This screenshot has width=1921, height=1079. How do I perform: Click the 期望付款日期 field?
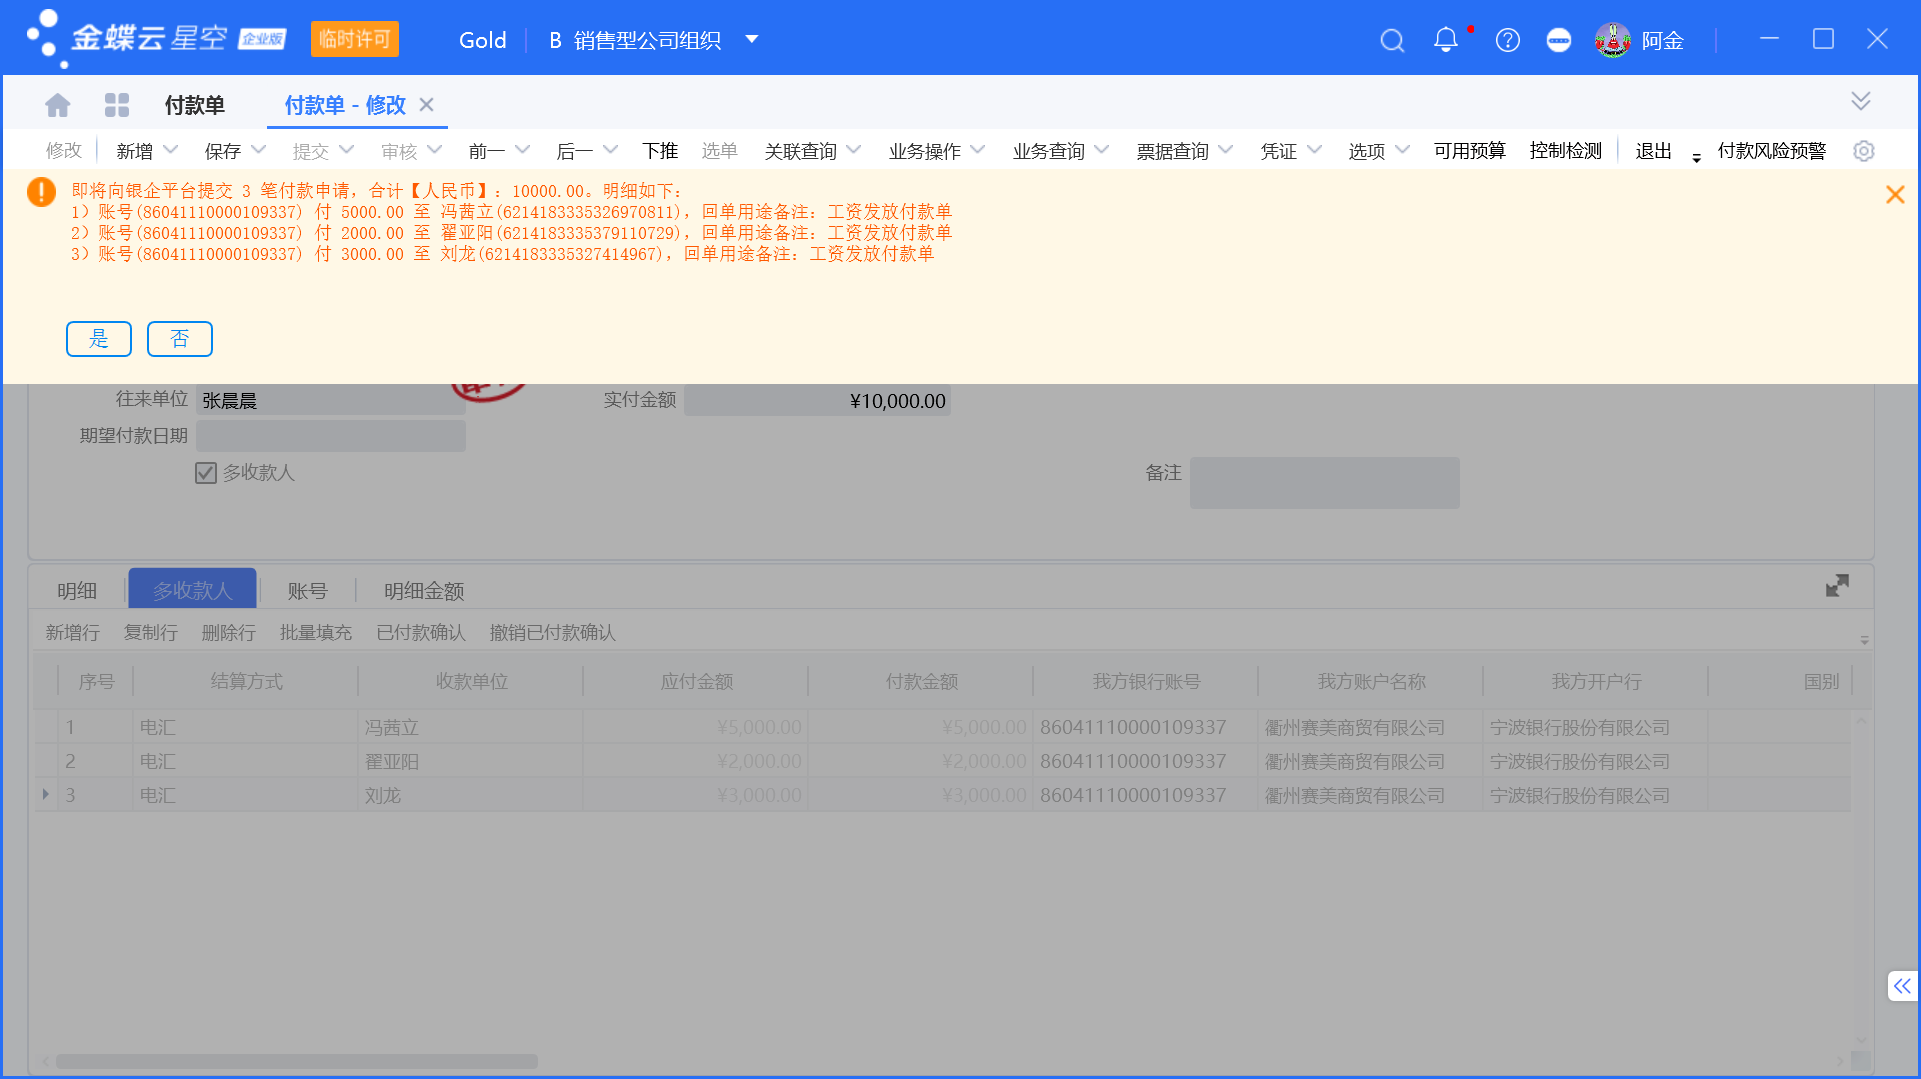pyautogui.click(x=331, y=436)
